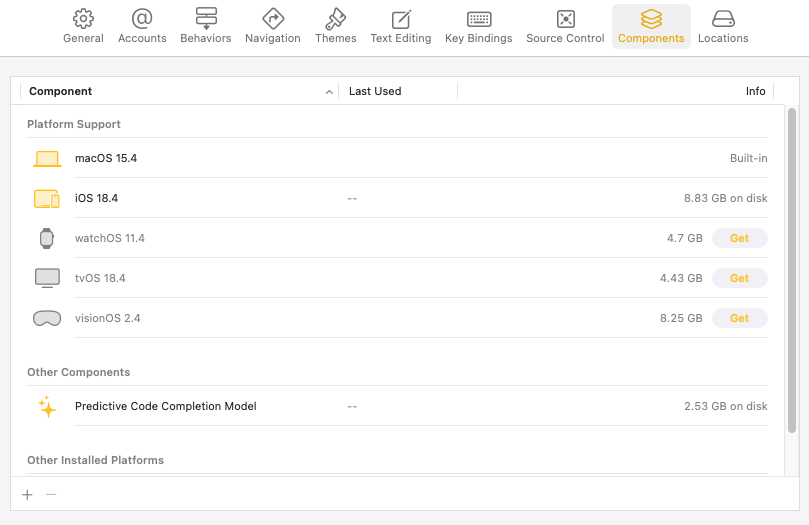Get the watchOS 11.4 platform
This screenshot has width=809, height=525.
click(739, 238)
